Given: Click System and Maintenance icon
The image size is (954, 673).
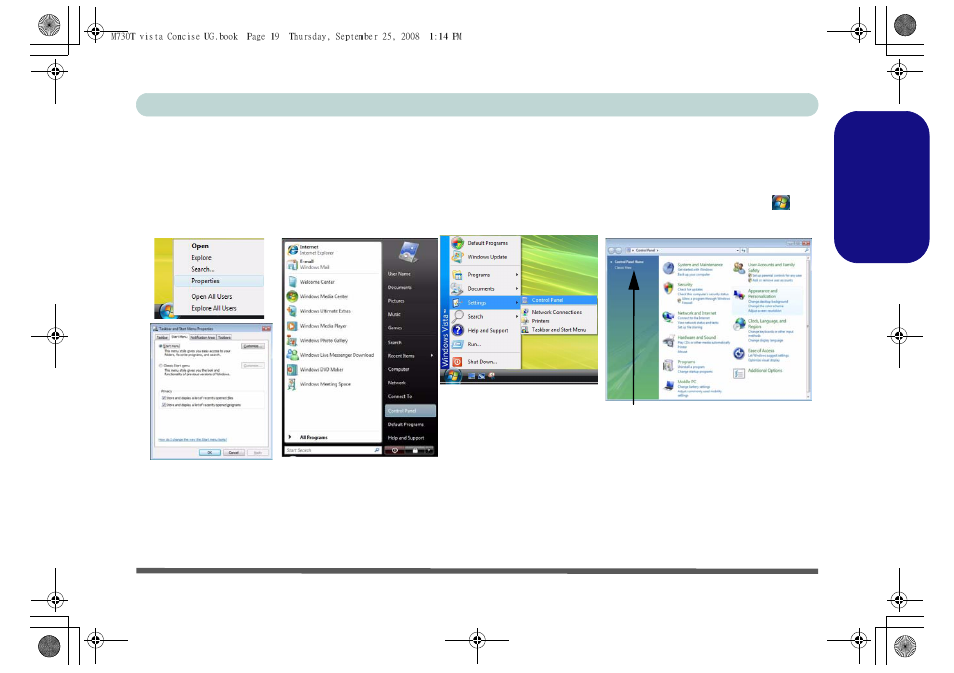Looking at the screenshot, I should coord(669,268).
